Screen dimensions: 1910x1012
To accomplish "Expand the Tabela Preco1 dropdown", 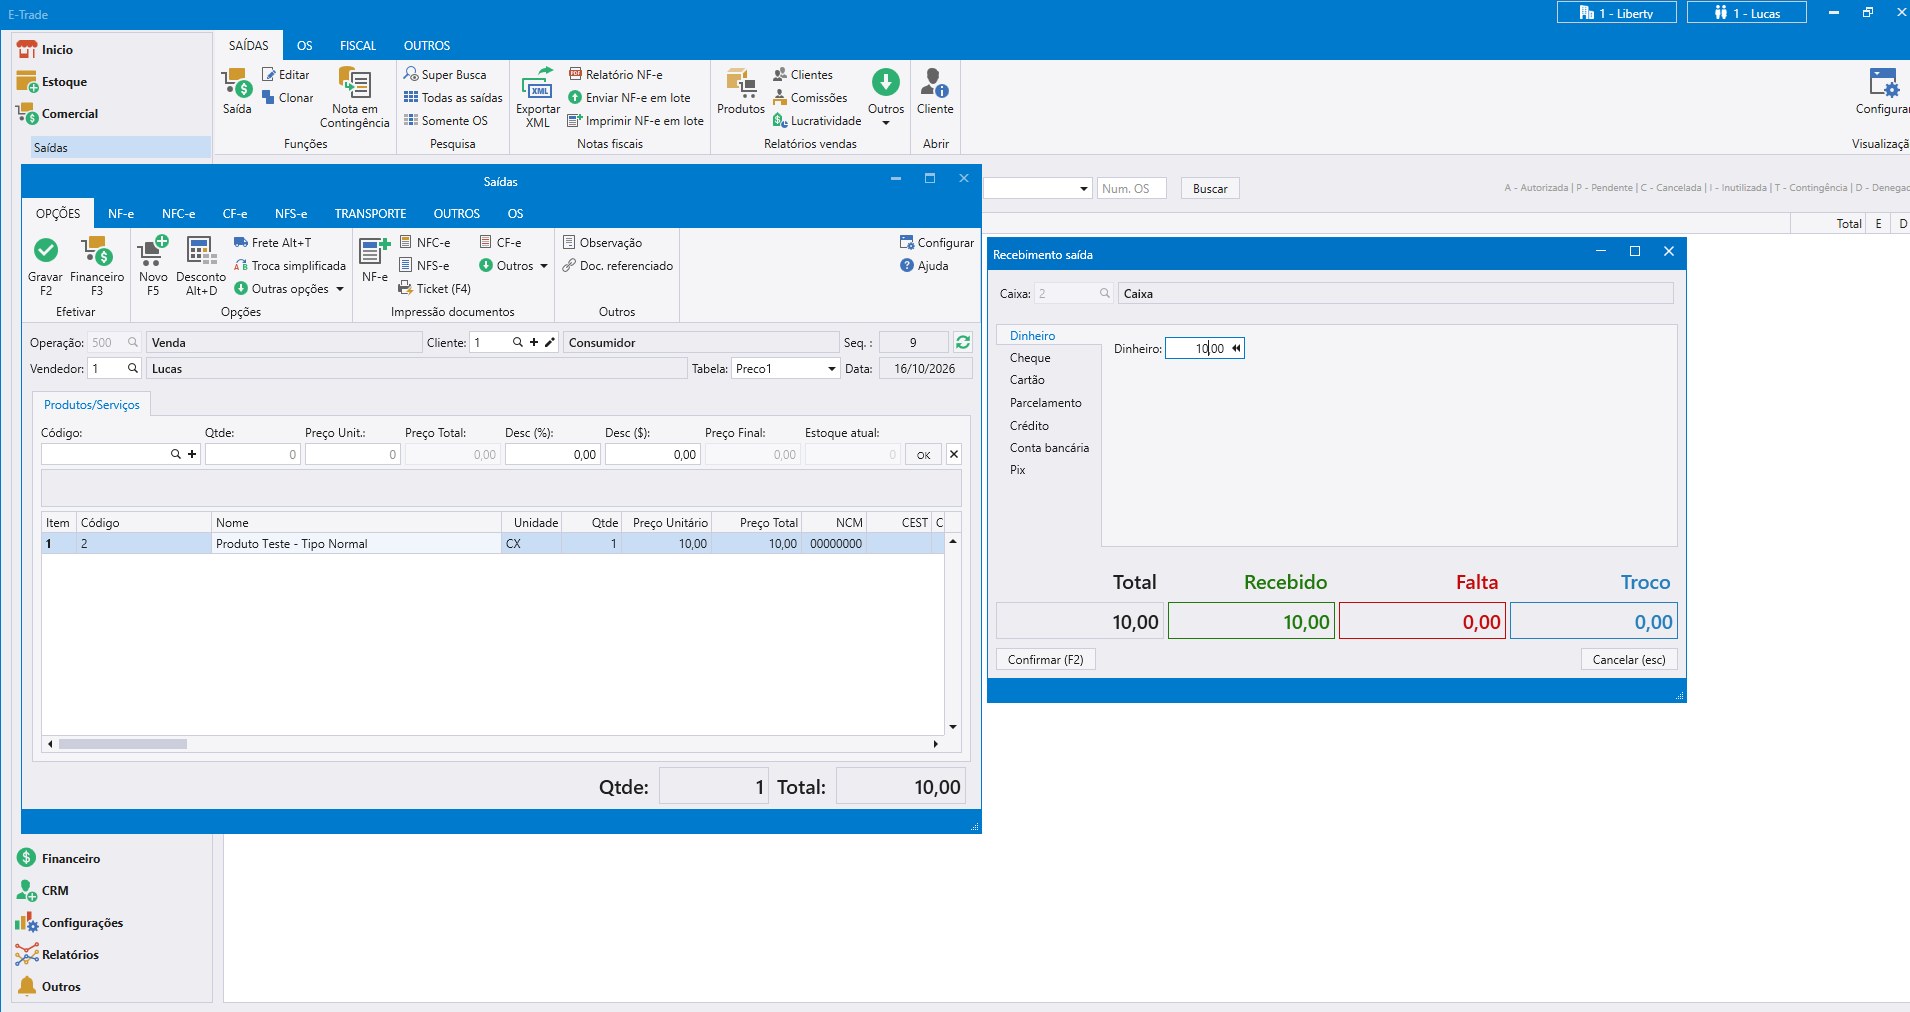I will click(x=831, y=369).
